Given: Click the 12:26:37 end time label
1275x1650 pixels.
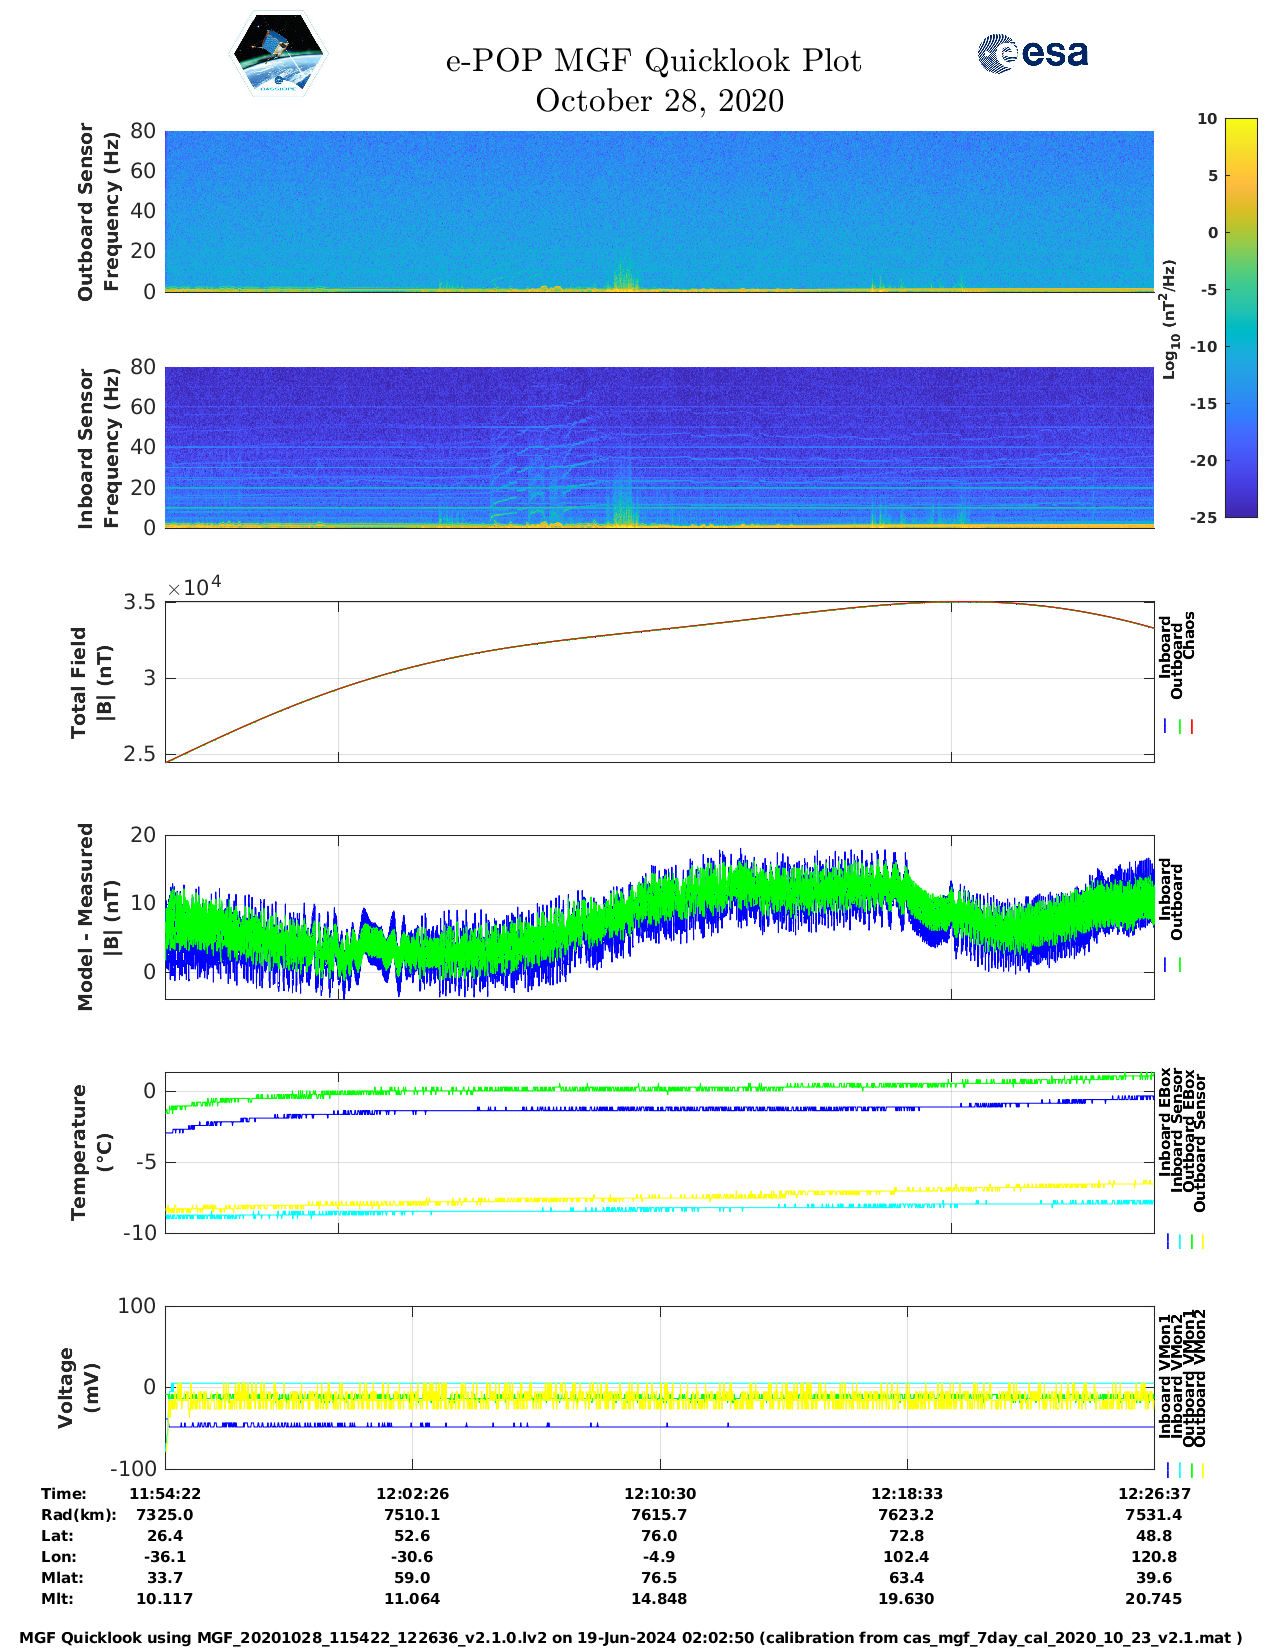Looking at the screenshot, I should click(1153, 1493).
